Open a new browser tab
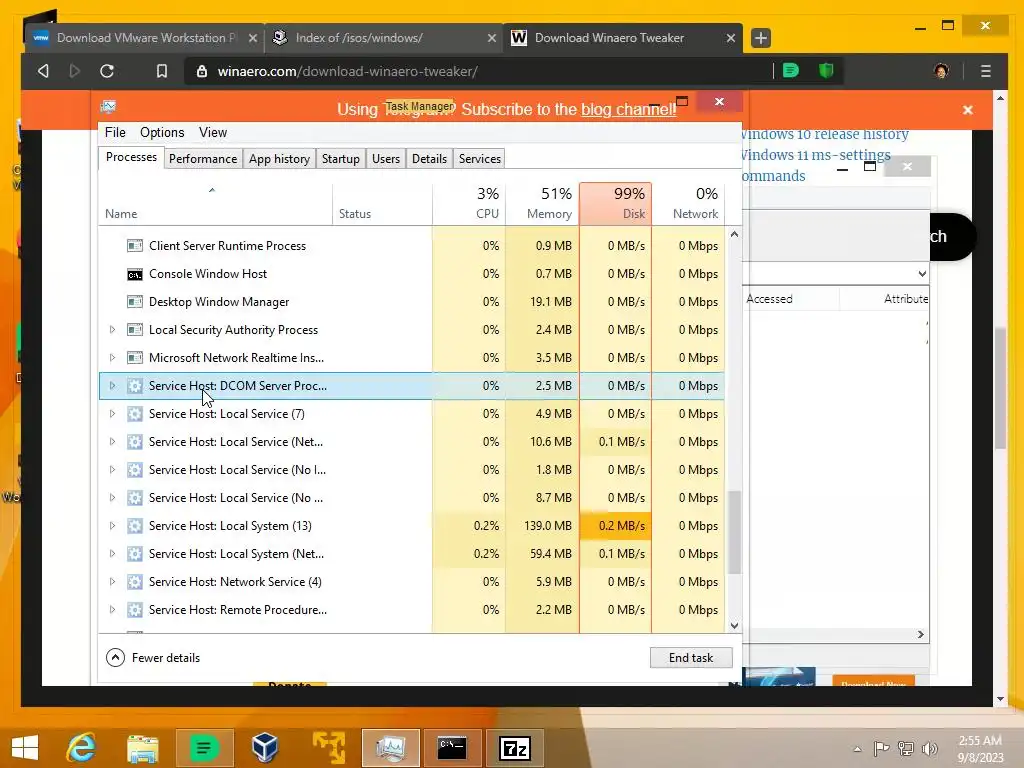 761,38
